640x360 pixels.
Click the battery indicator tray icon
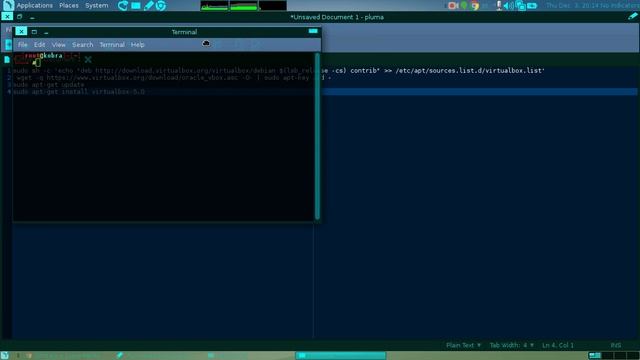click(532, 6)
